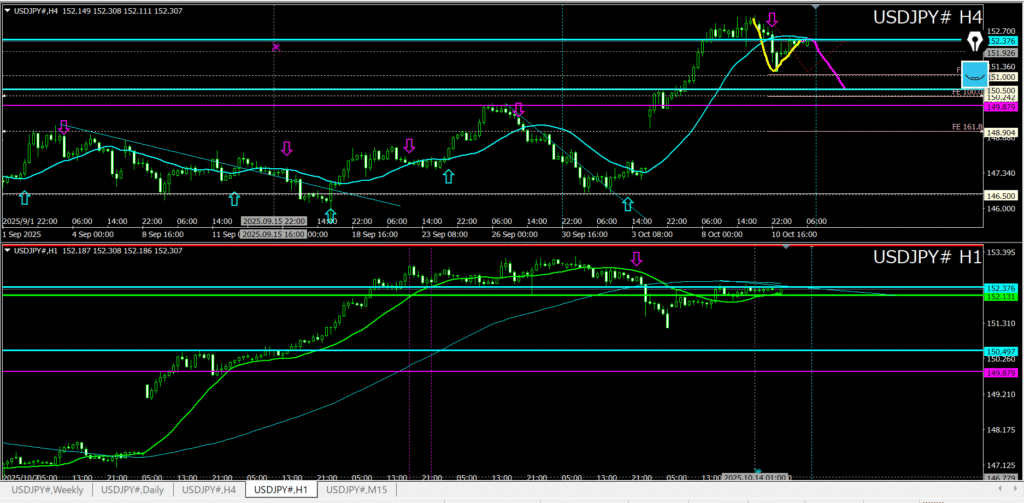Select the magenta down arrow above H4 peak
Screen dimensions: 1024x503
pos(772,20)
